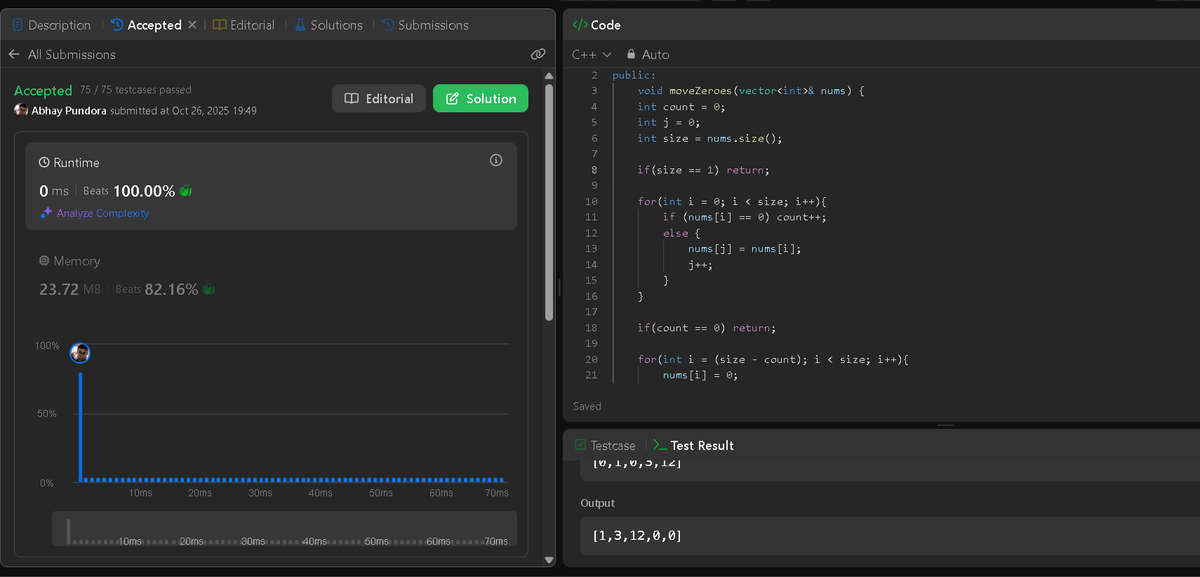Click the Editorial button beside Solution
This screenshot has width=1200, height=577.
[379, 98]
